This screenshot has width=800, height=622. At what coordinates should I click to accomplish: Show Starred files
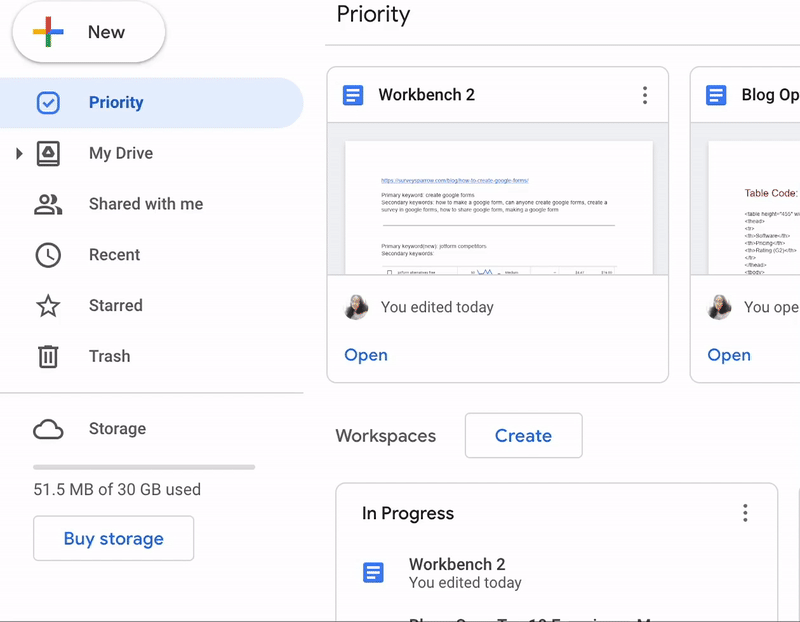click(x=115, y=305)
